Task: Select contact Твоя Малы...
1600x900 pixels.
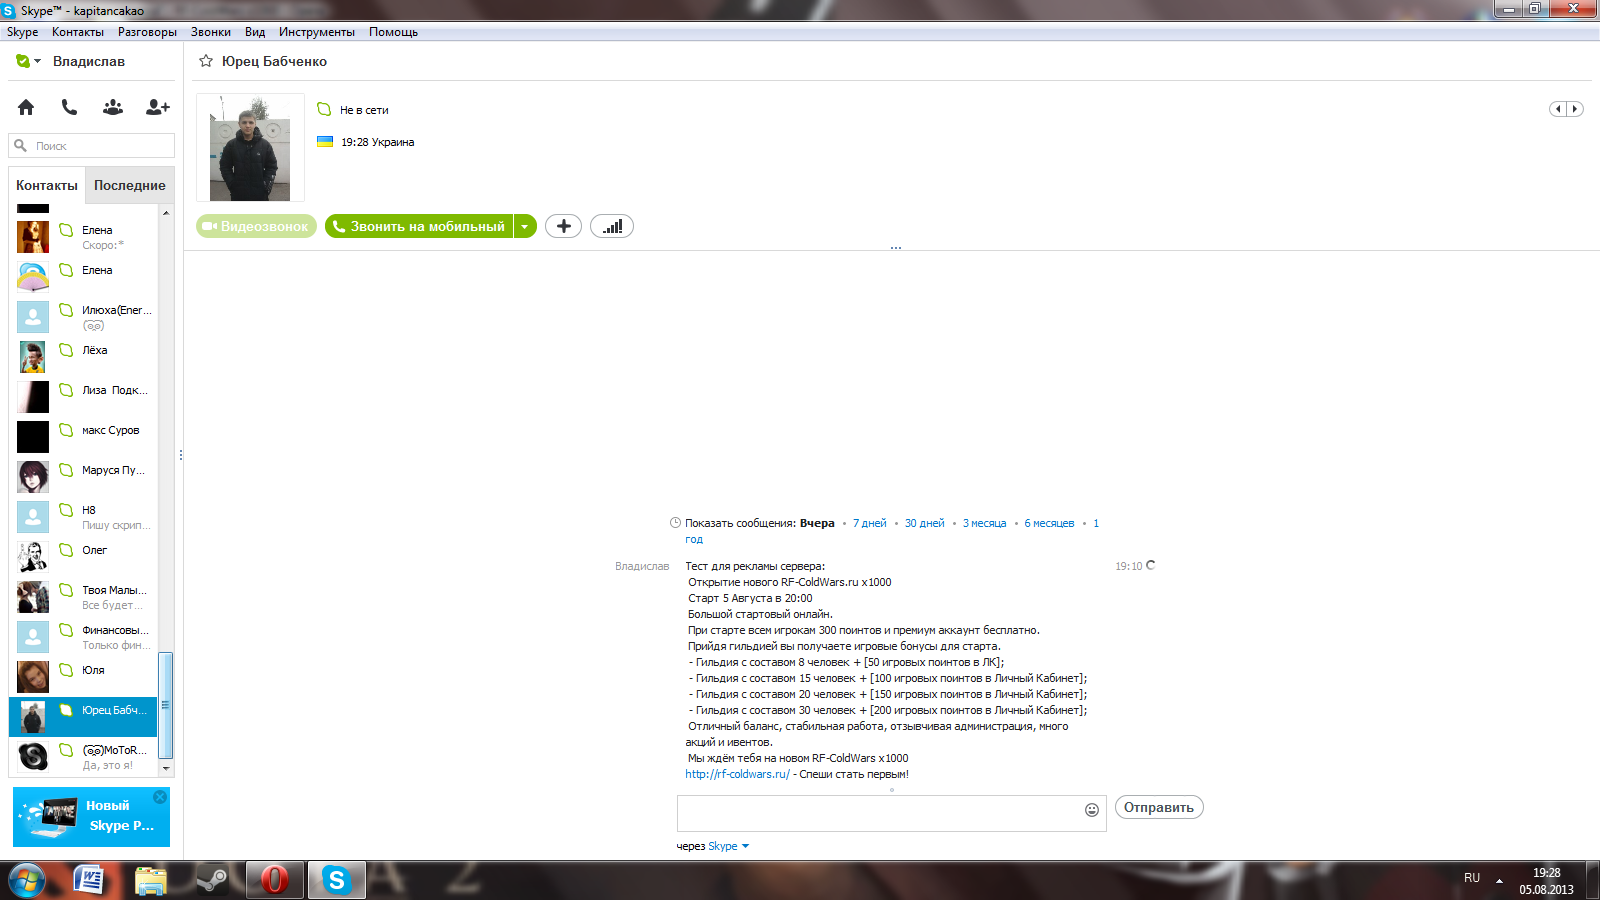Action: coord(83,597)
